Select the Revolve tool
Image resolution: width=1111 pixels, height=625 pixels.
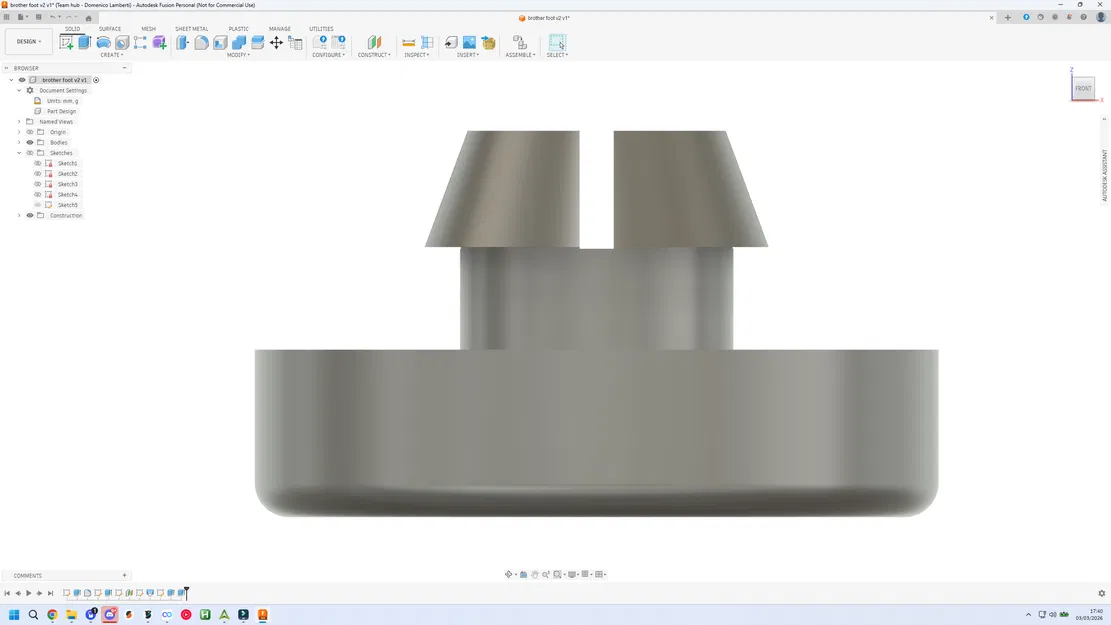point(103,43)
